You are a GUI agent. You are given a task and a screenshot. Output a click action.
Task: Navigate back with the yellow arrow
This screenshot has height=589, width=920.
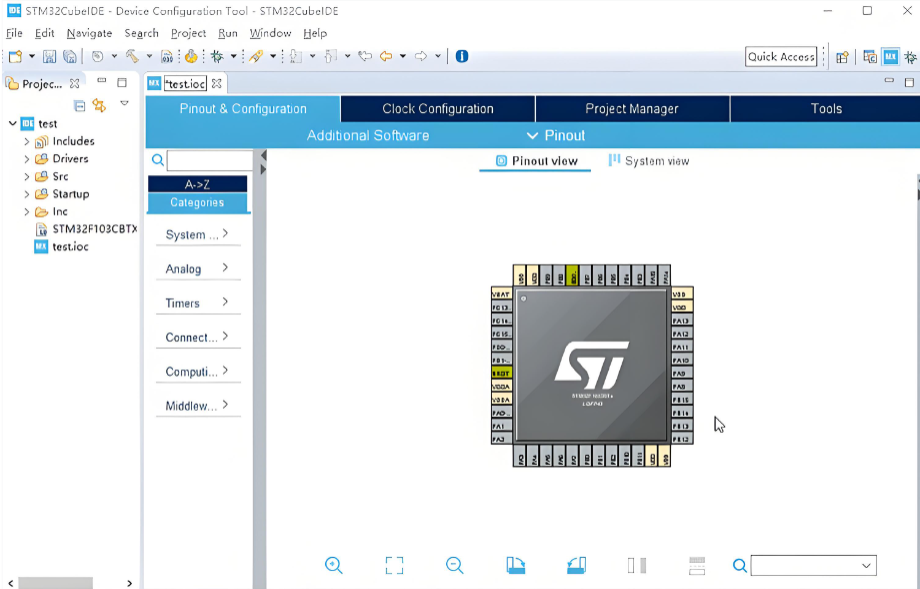385,56
